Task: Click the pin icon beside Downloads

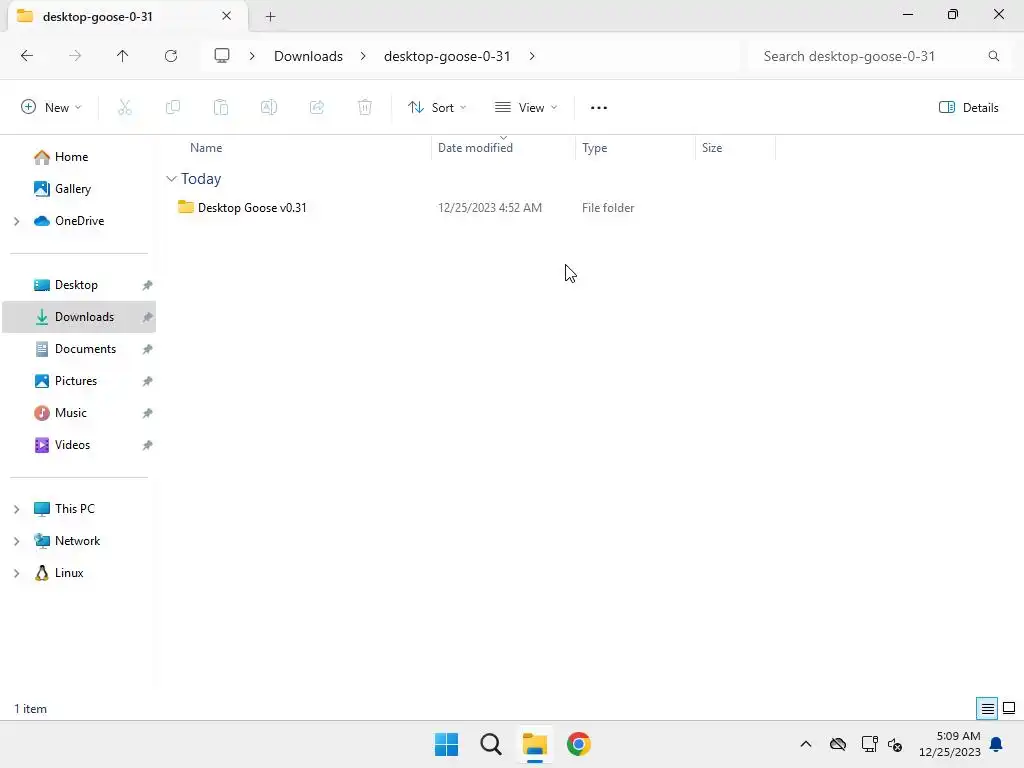Action: coord(148,317)
